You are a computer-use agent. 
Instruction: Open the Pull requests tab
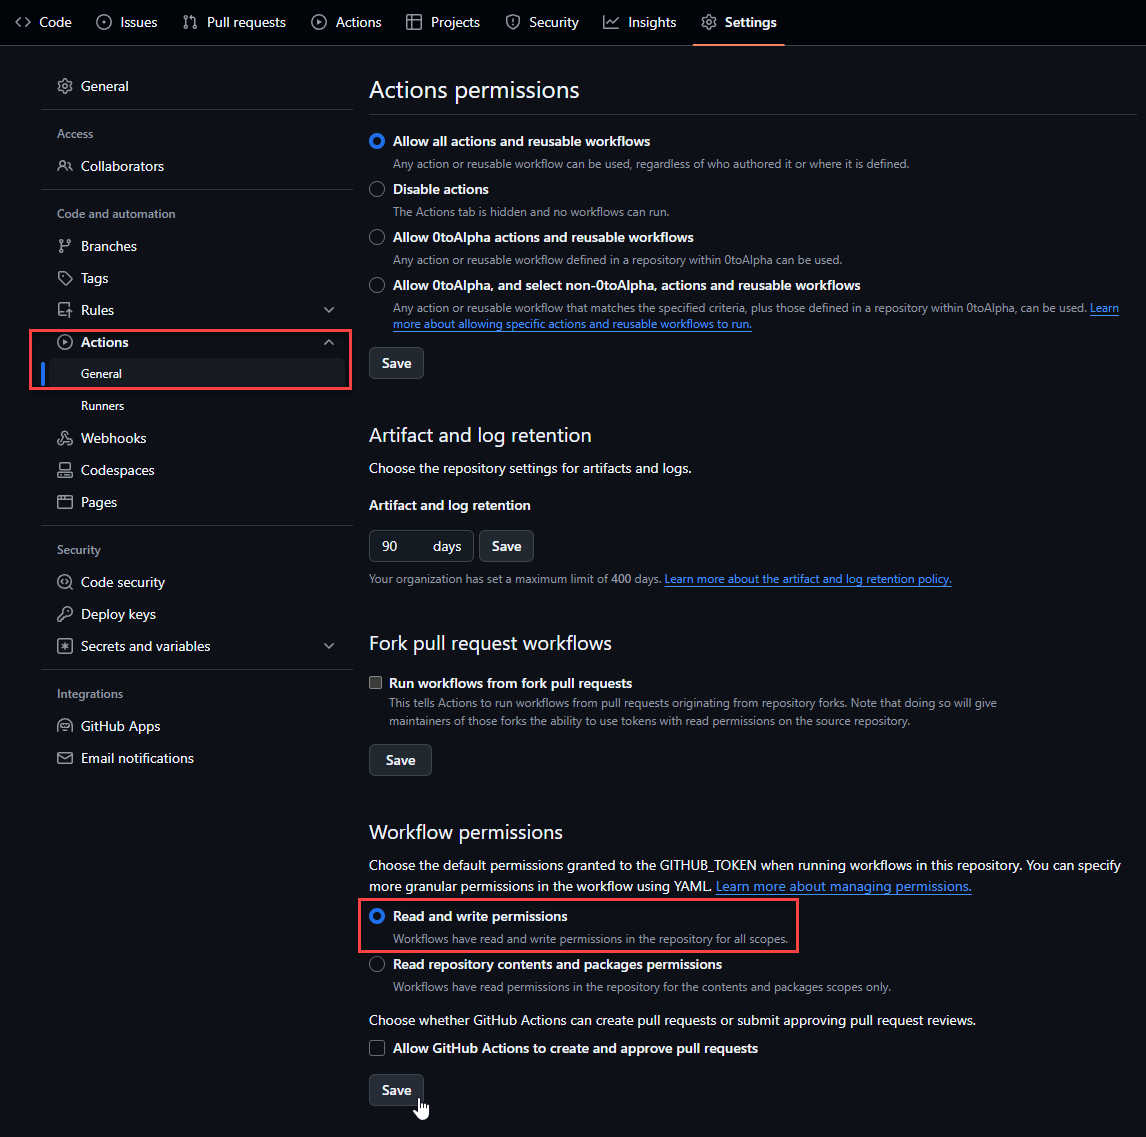pos(234,22)
